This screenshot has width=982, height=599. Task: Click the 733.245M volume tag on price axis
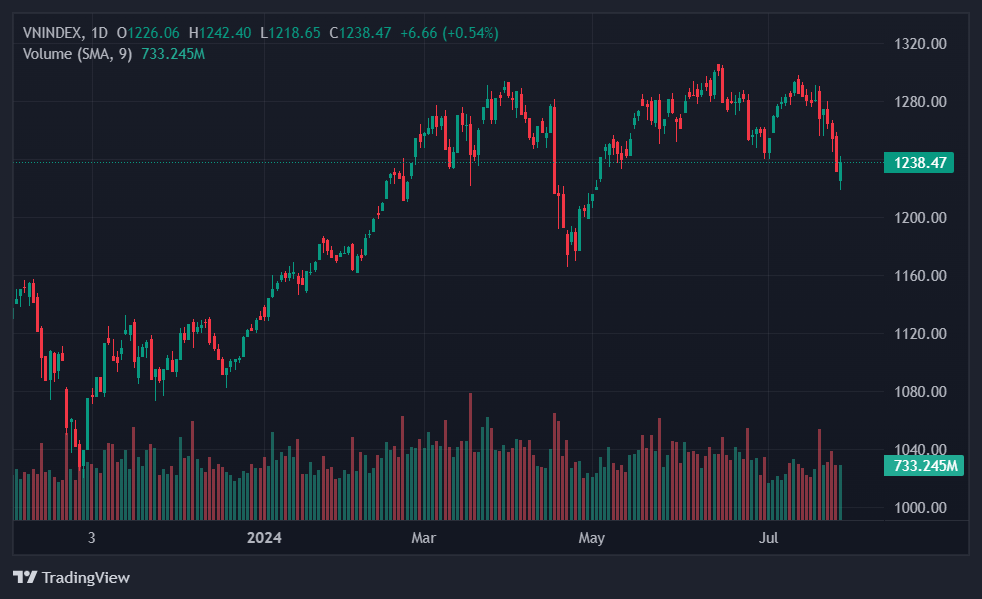click(x=923, y=466)
